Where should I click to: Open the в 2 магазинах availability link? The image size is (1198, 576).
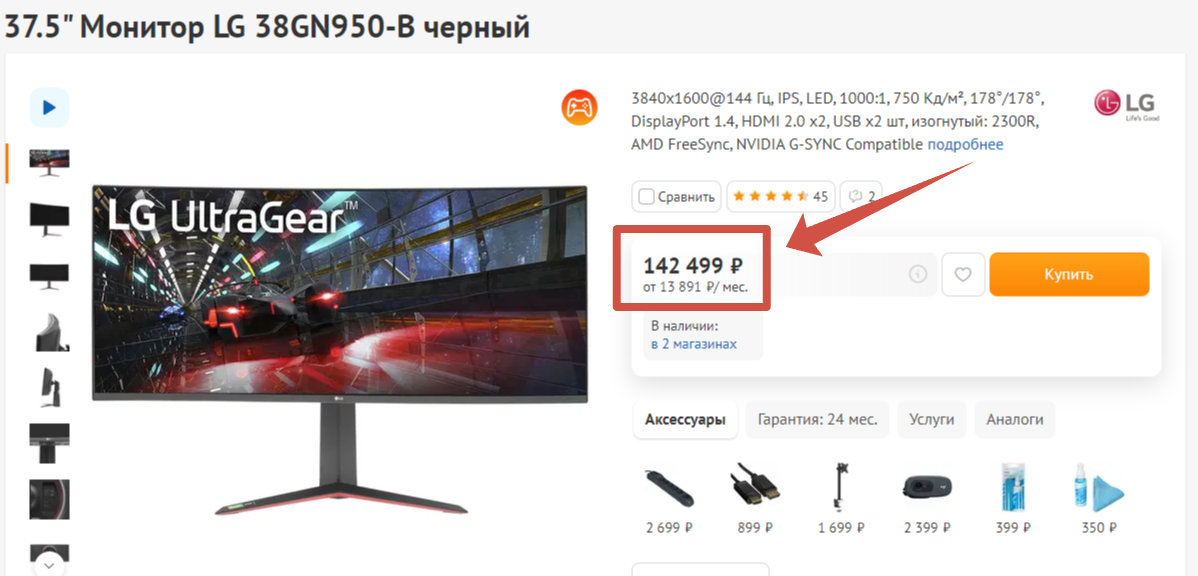coord(694,344)
